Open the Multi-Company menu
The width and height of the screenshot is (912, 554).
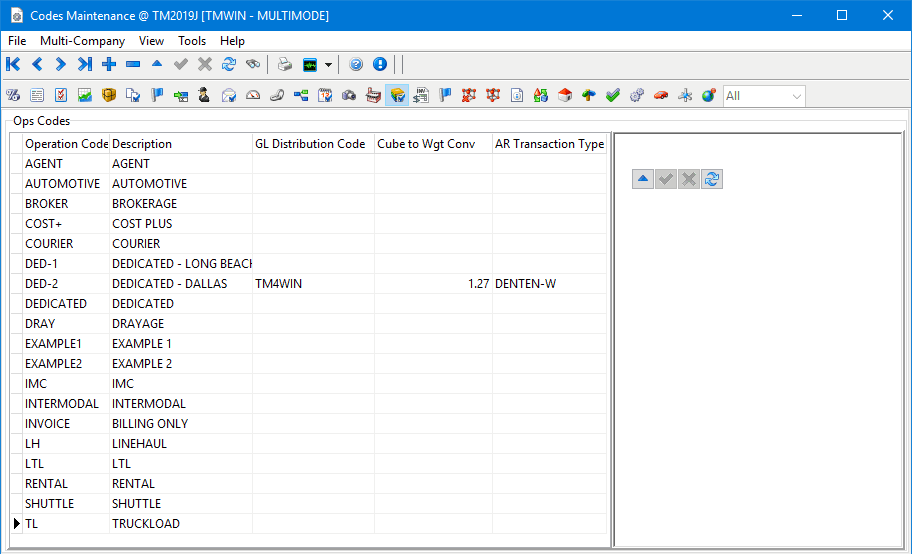point(82,41)
